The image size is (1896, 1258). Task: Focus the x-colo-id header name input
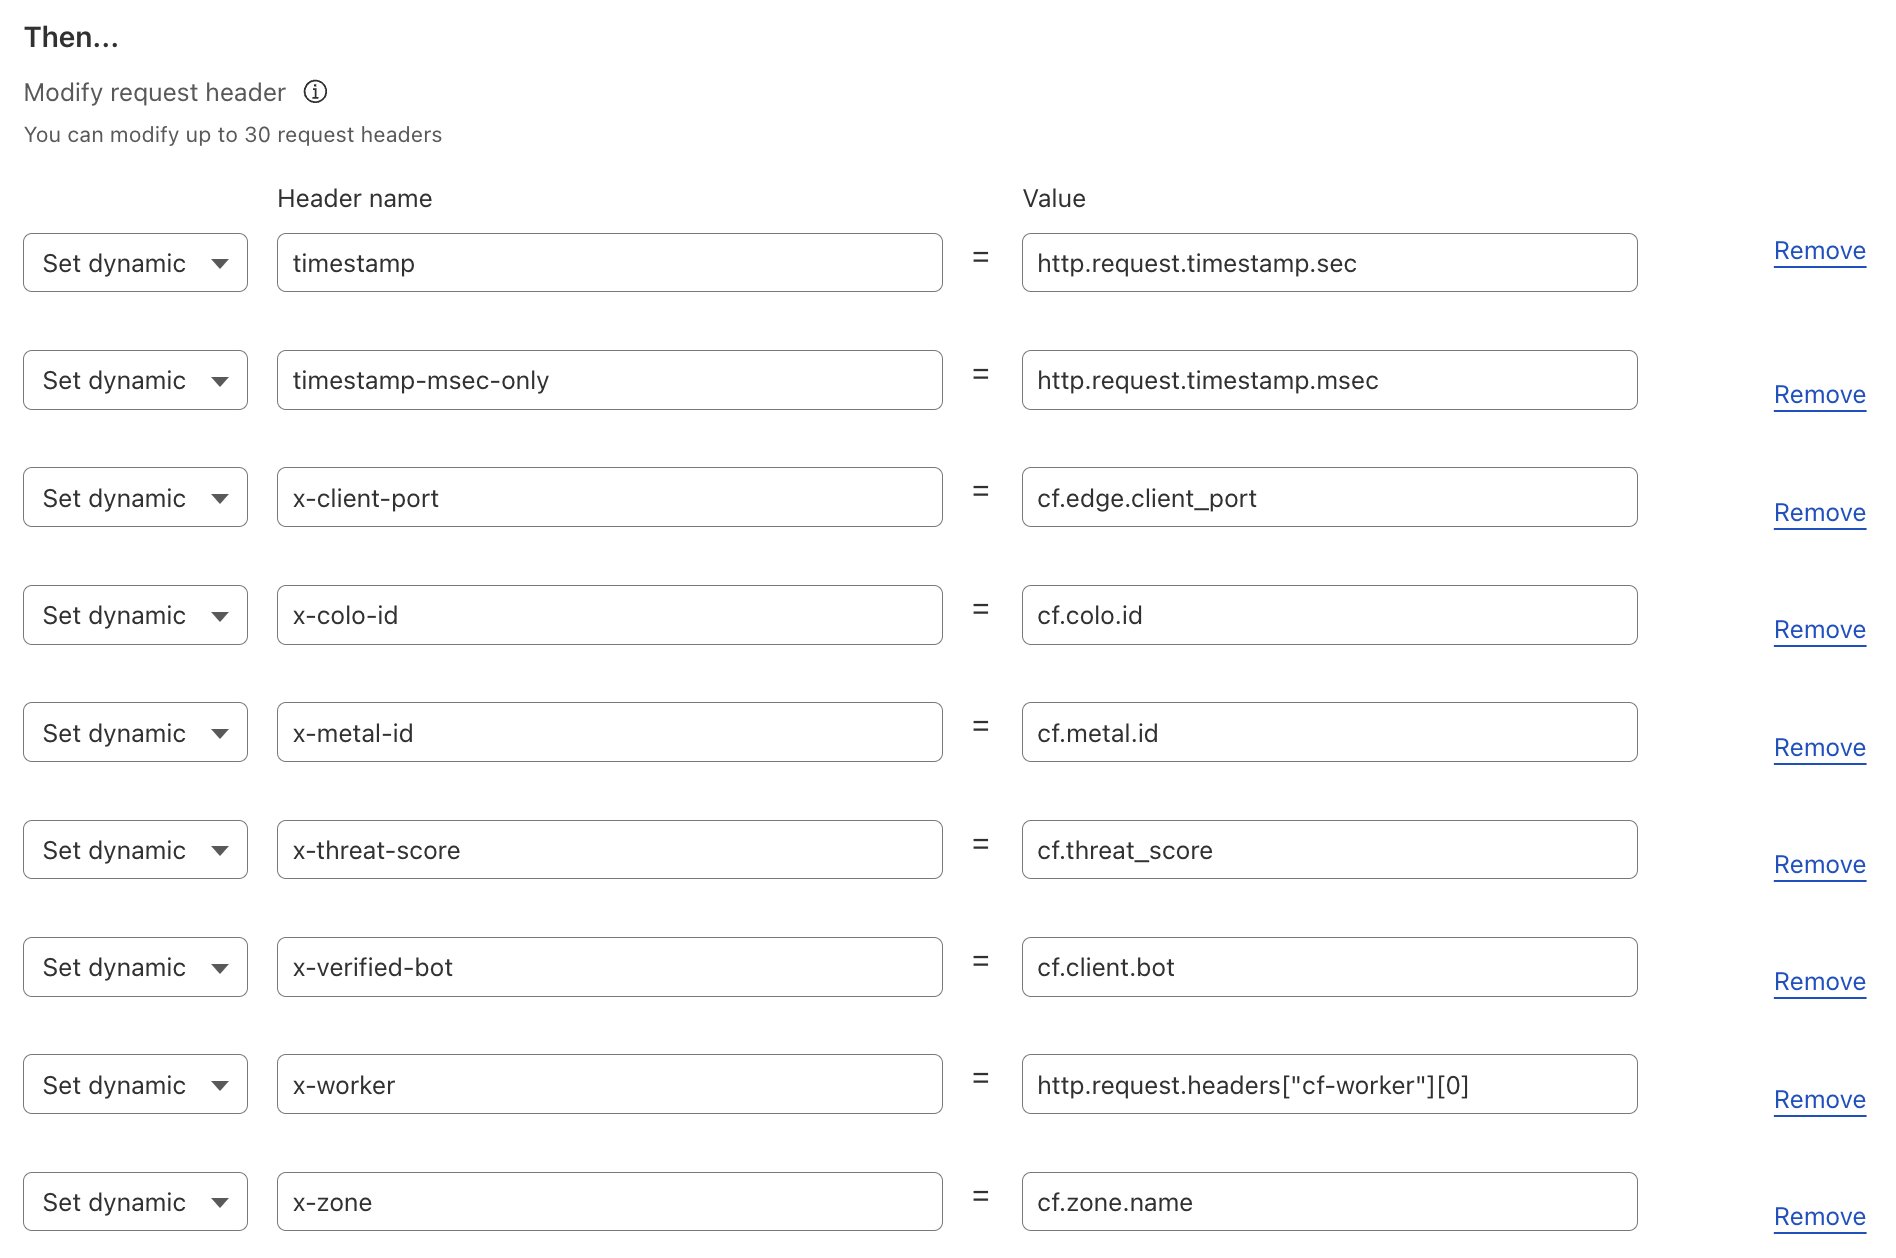(x=609, y=615)
